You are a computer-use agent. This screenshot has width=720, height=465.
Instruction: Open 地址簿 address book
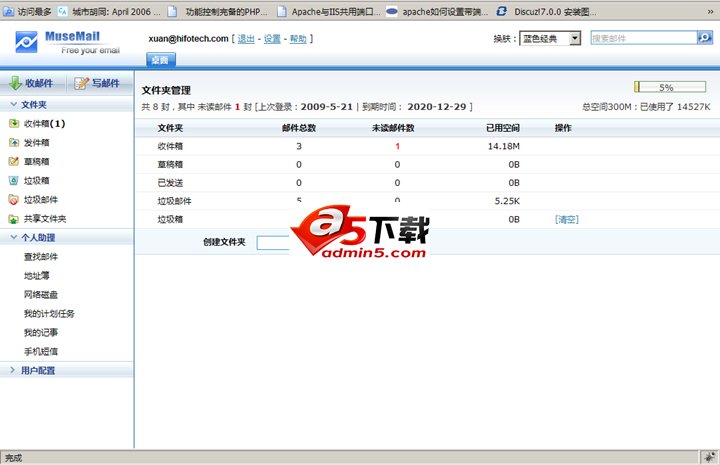37,275
